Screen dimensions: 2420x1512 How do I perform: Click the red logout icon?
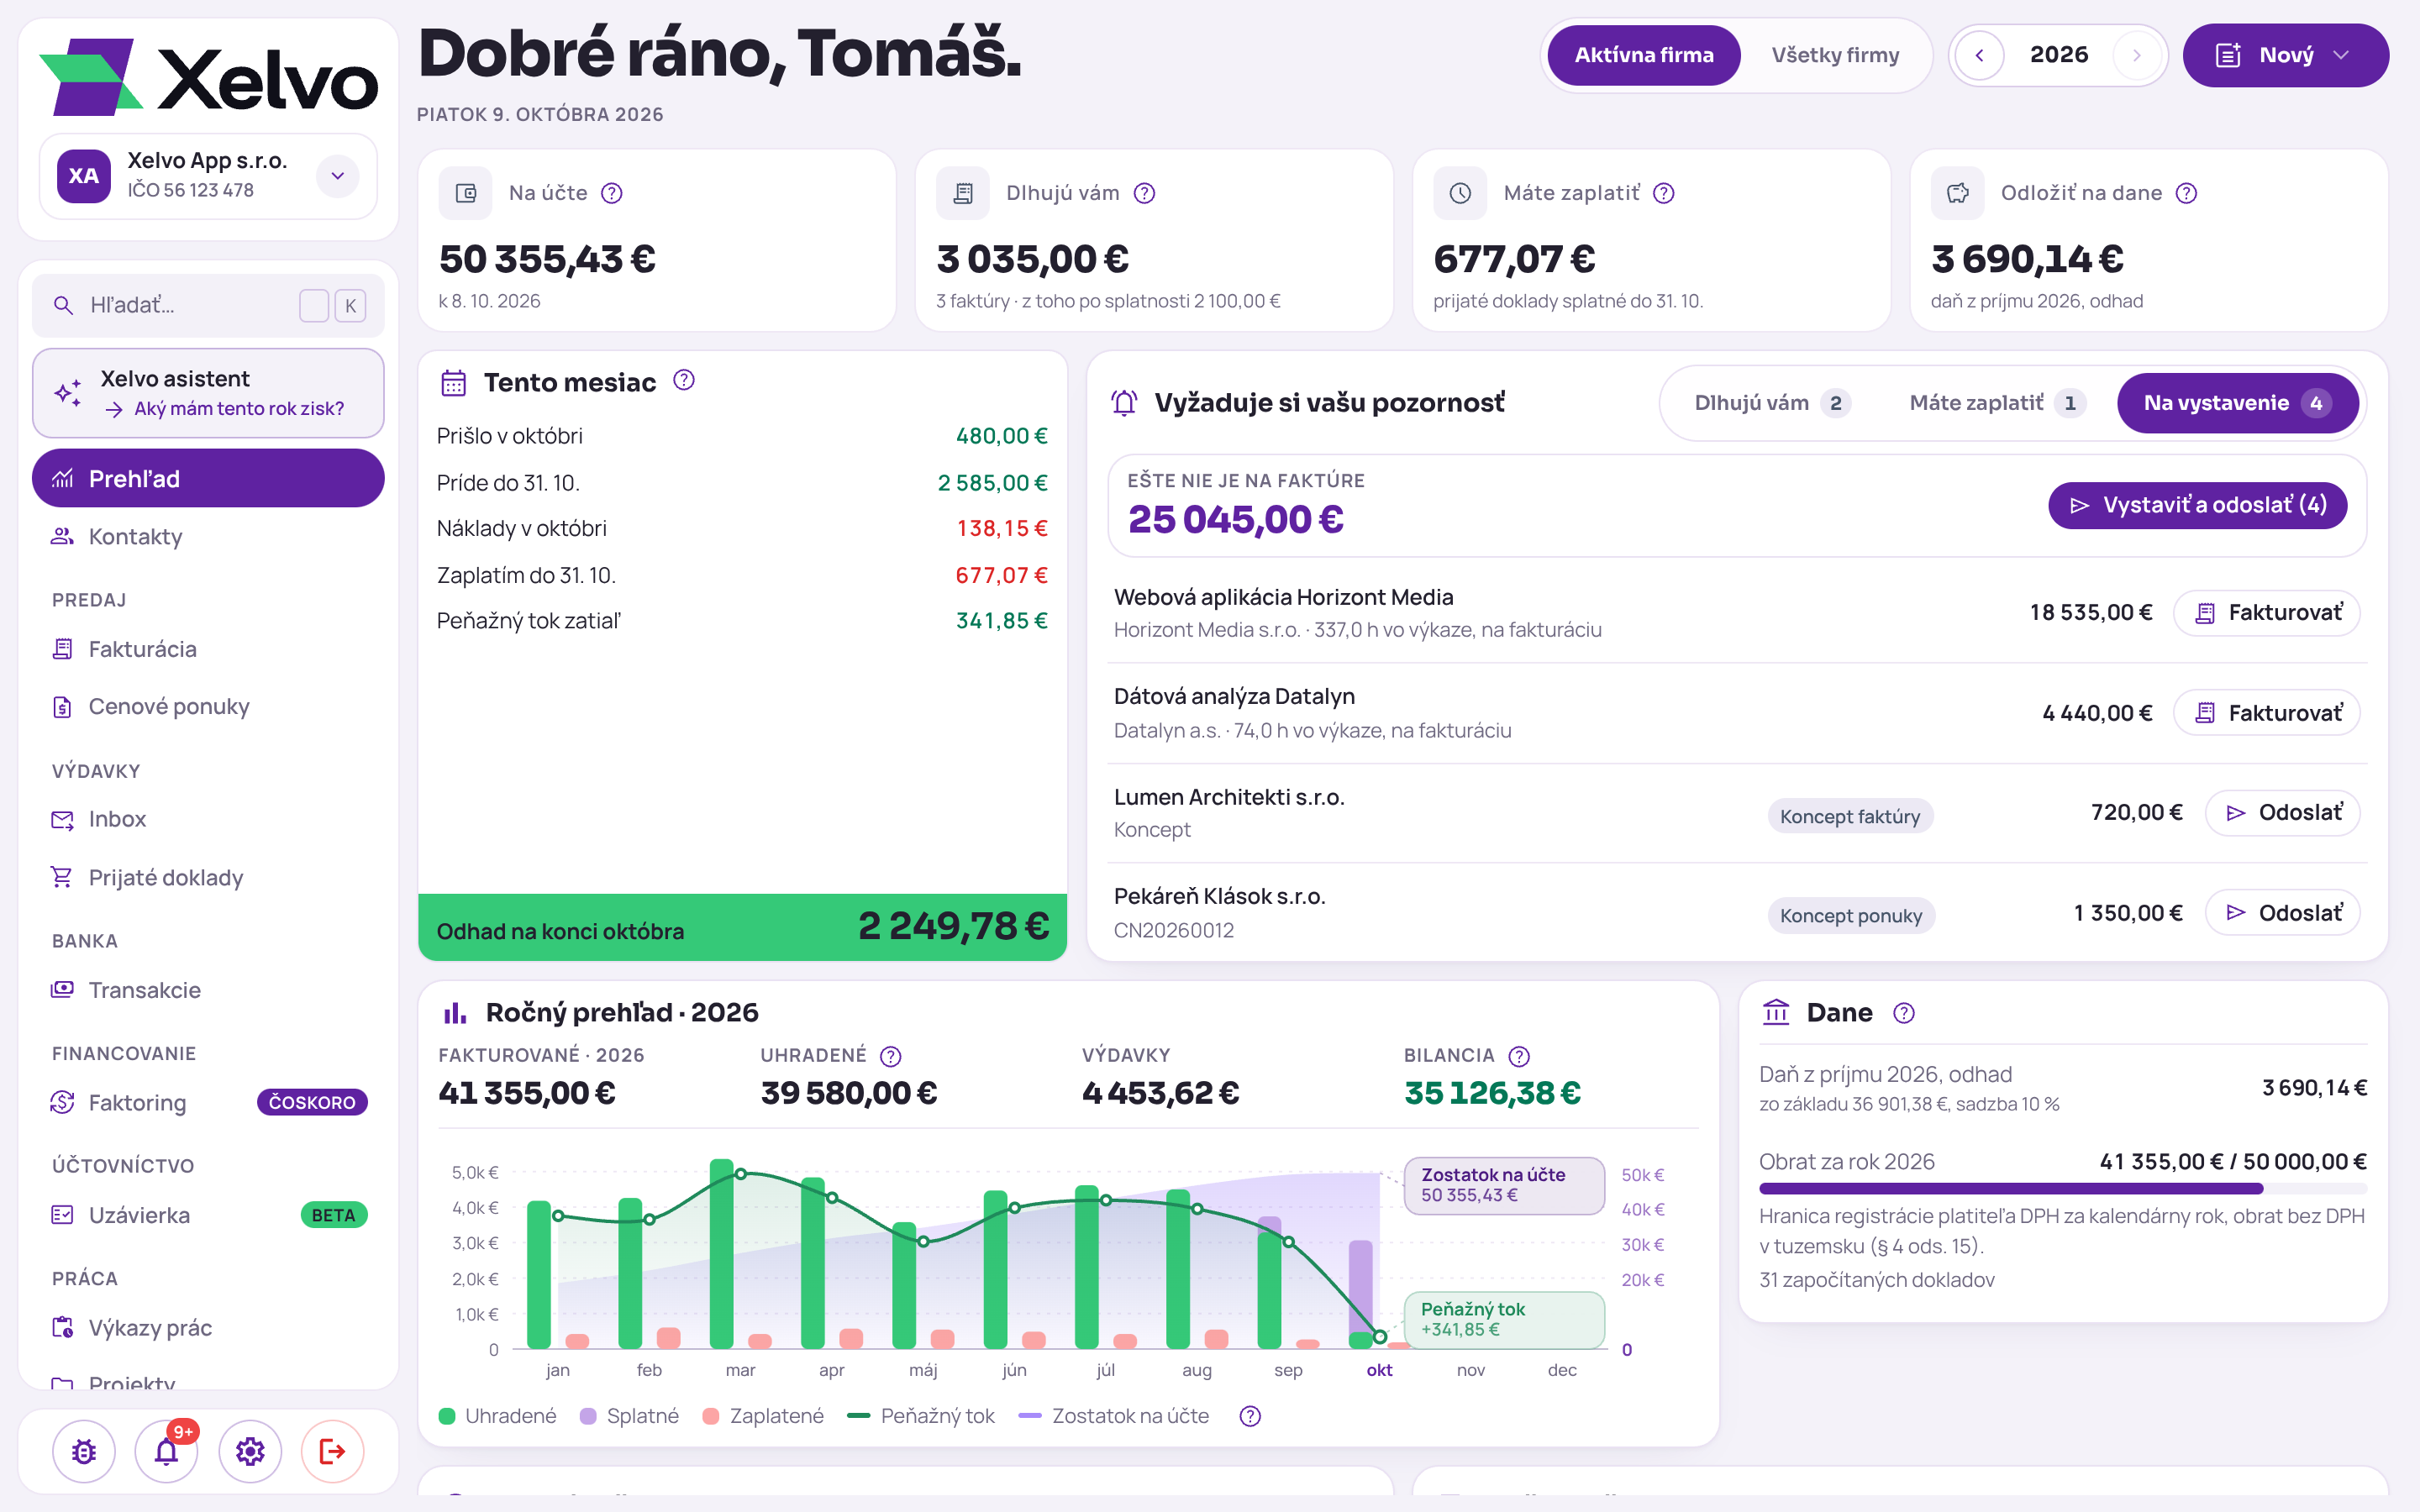333,1451
